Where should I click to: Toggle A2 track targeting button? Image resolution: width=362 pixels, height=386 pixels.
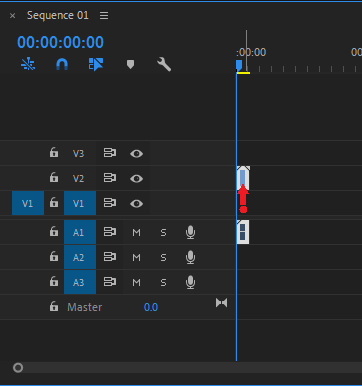80,257
